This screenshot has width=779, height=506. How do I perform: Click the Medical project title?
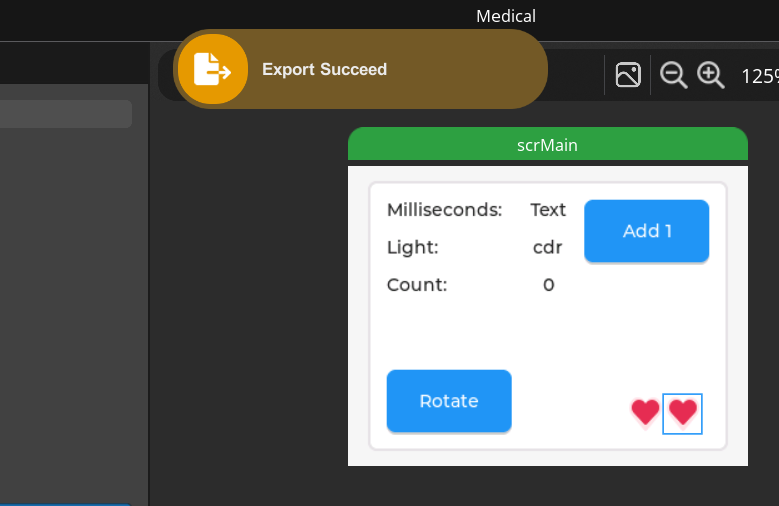pyautogui.click(x=505, y=16)
